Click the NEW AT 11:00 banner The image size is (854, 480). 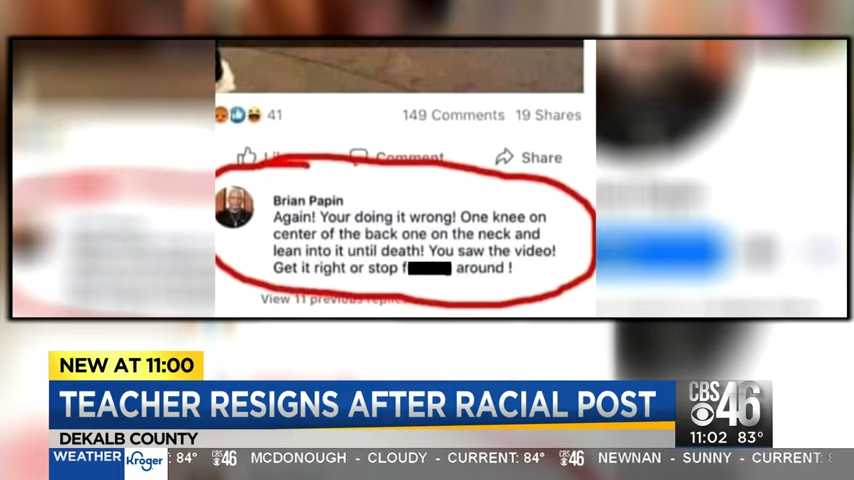click(126, 365)
